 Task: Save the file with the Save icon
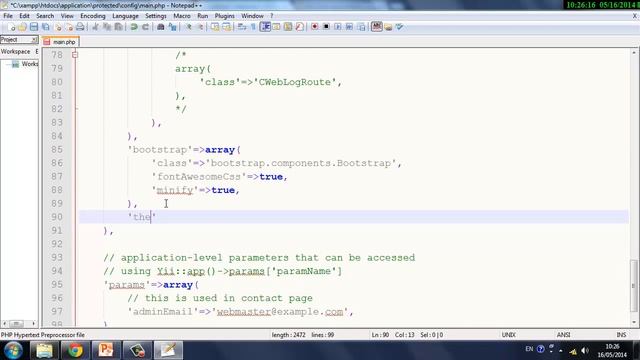click(x=34, y=27)
